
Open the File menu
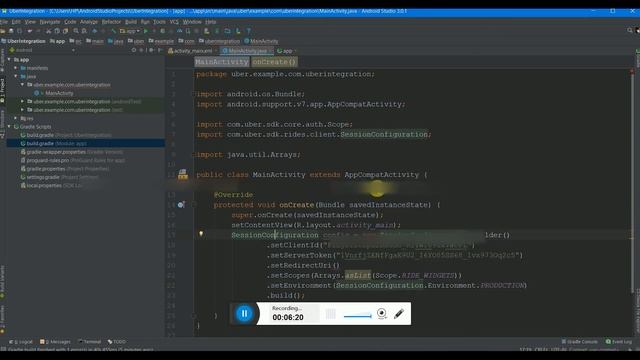(x=4, y=22)
